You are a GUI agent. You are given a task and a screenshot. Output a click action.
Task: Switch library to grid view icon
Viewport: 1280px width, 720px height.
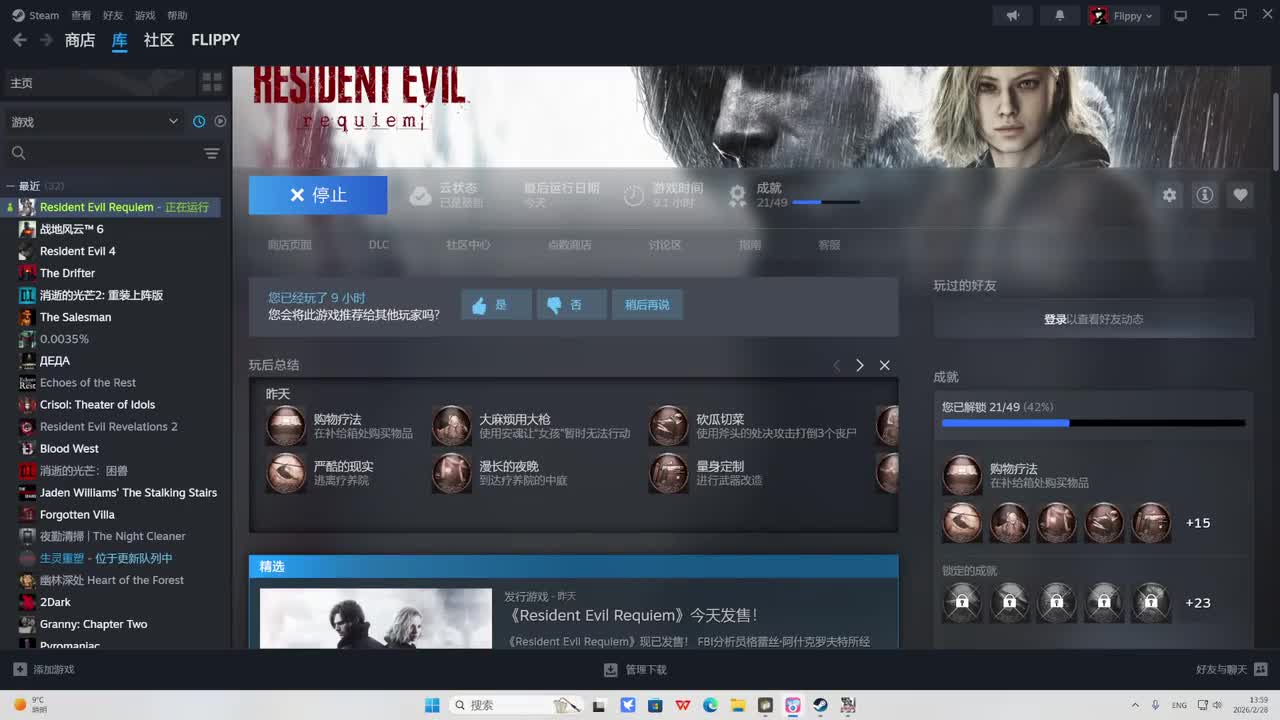click(x=212, y=82)
